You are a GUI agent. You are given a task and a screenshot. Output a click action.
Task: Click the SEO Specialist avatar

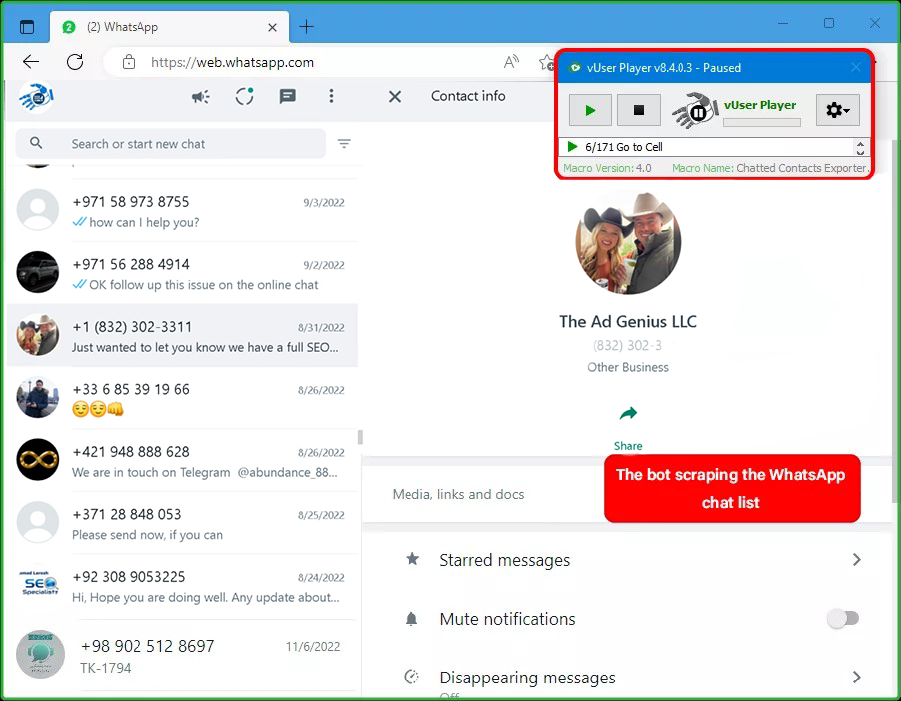(x=38, y=583)
